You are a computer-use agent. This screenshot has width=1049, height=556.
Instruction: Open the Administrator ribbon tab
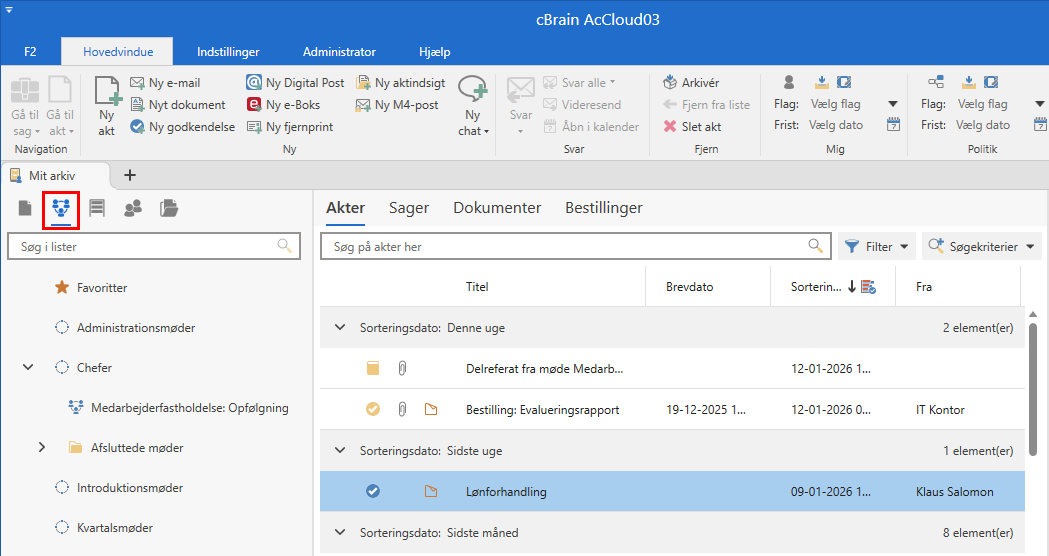point(339,52)
